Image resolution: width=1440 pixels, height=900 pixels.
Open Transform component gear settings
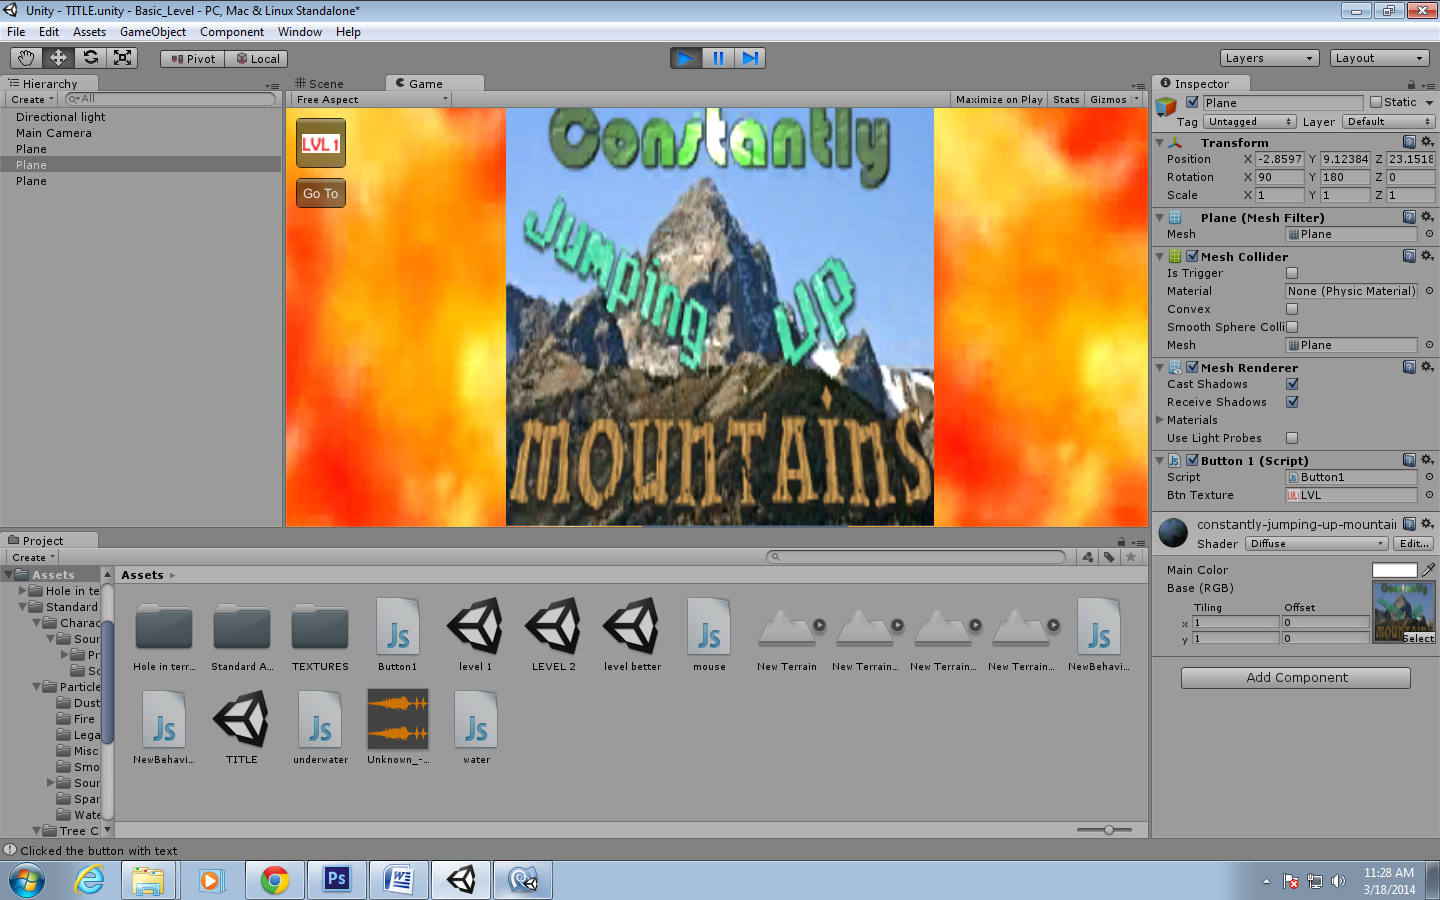(1427, 142)
